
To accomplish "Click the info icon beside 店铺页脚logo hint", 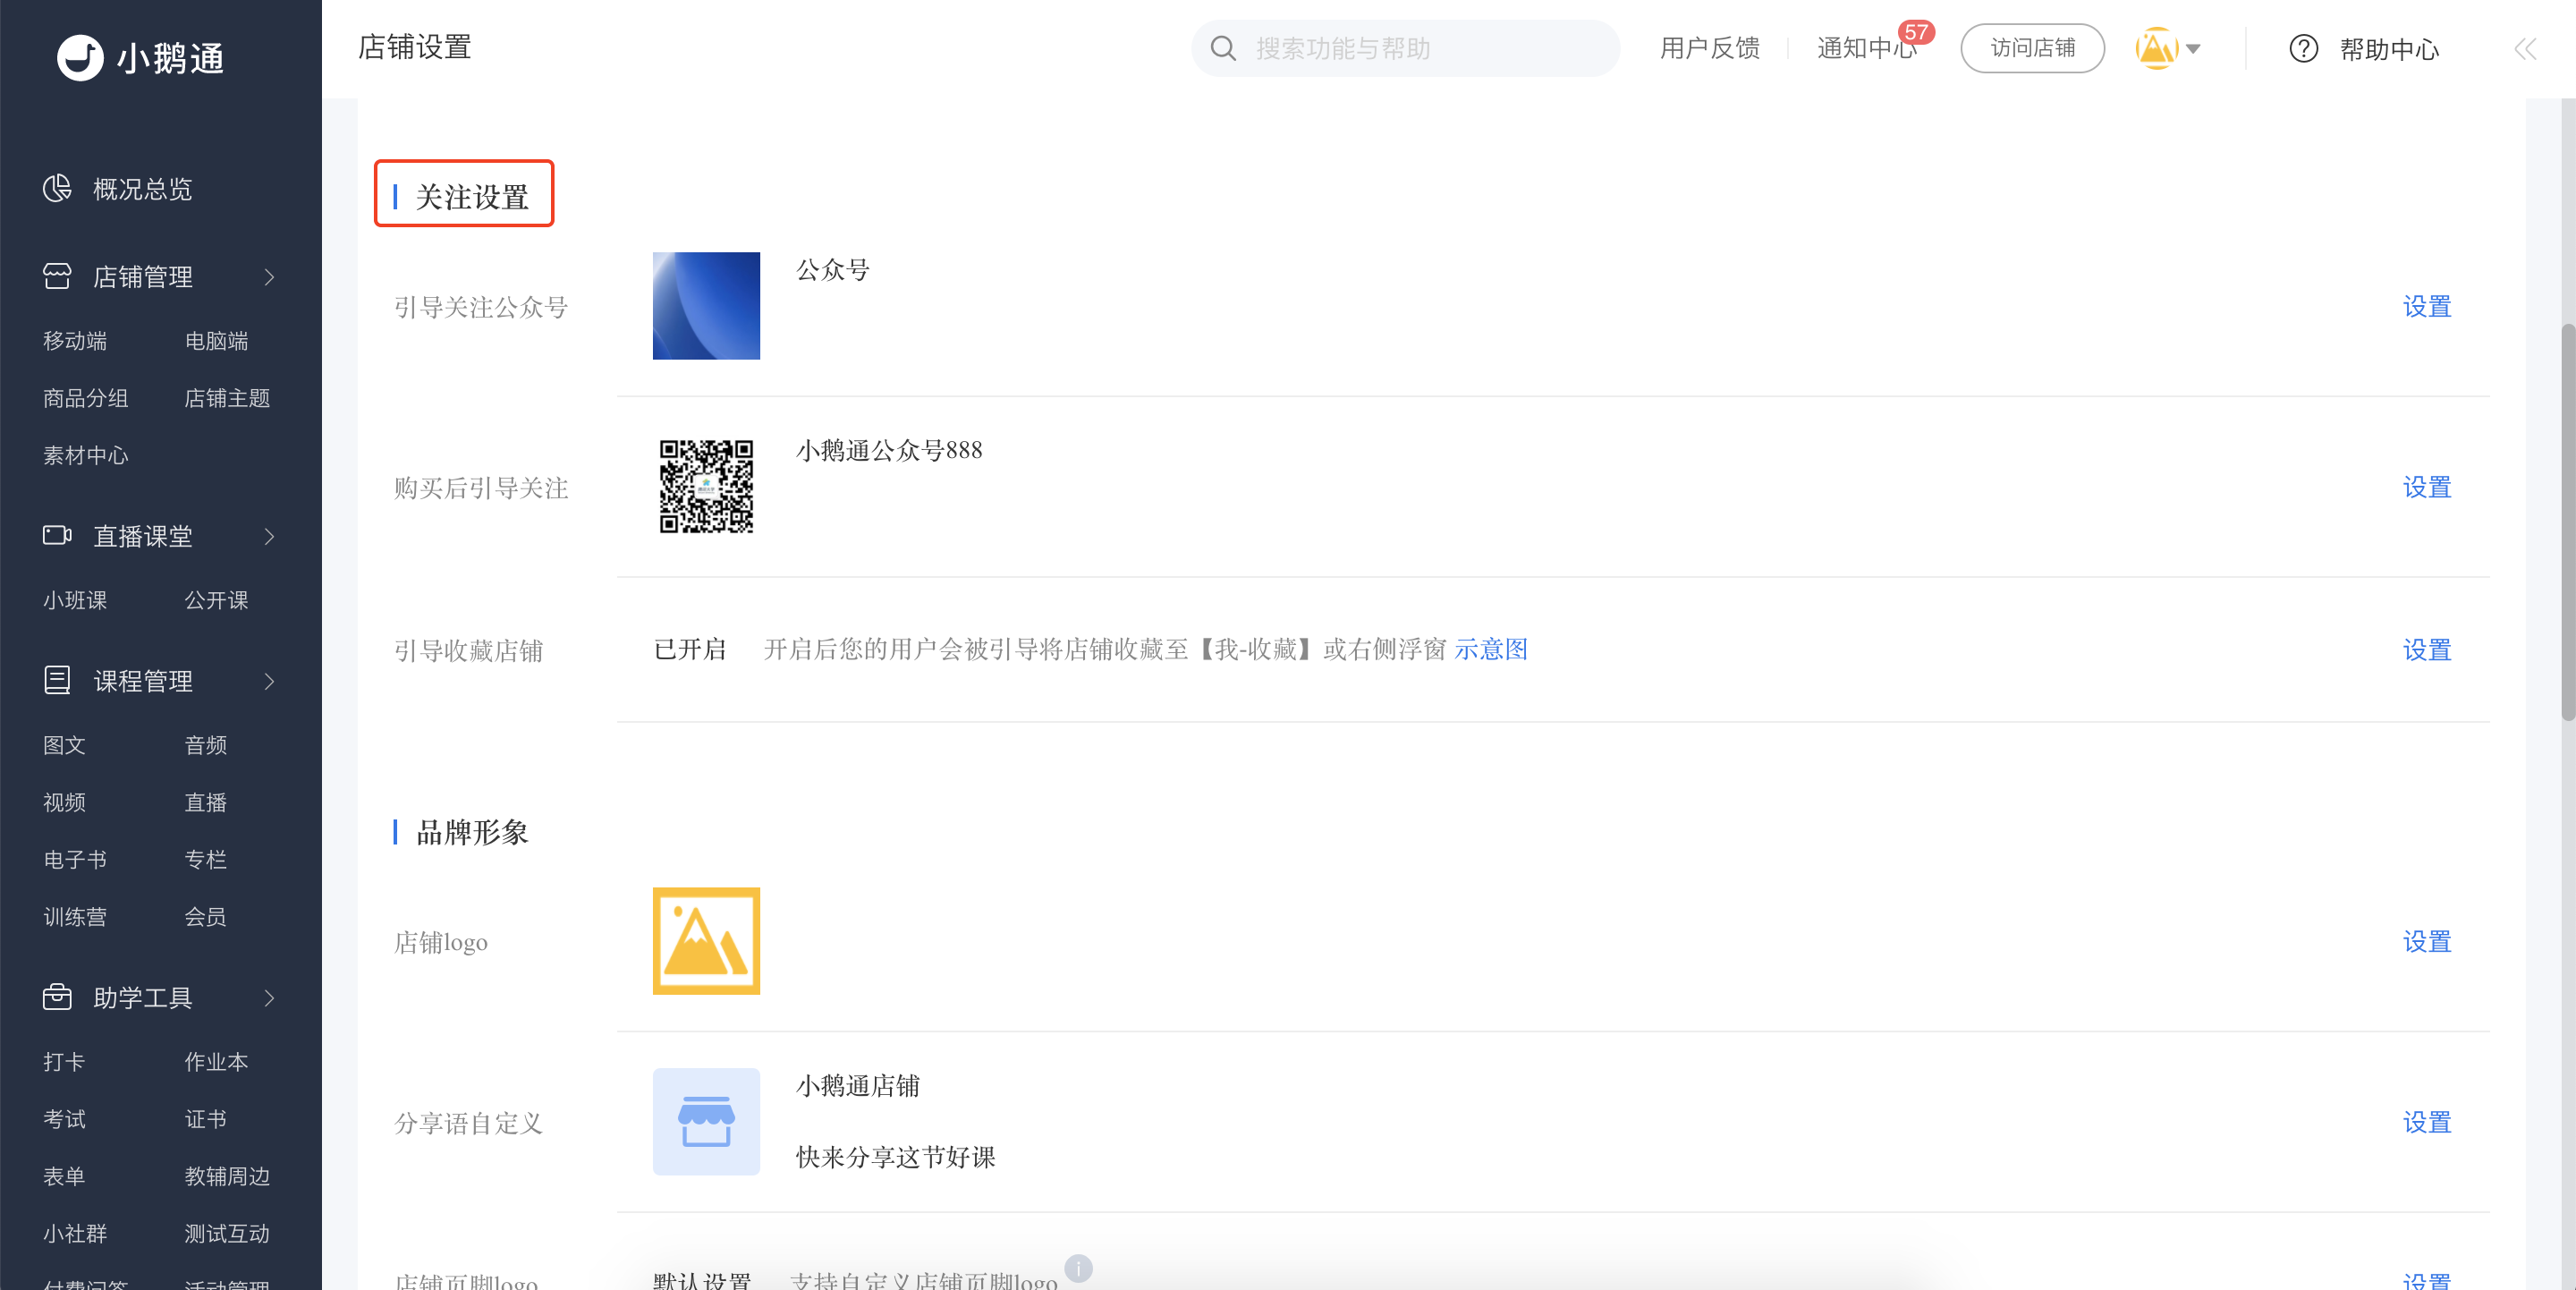I will point(1078,1268).
